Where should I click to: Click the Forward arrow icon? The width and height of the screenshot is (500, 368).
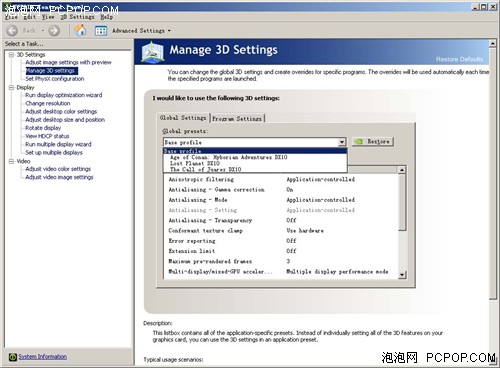54,31
